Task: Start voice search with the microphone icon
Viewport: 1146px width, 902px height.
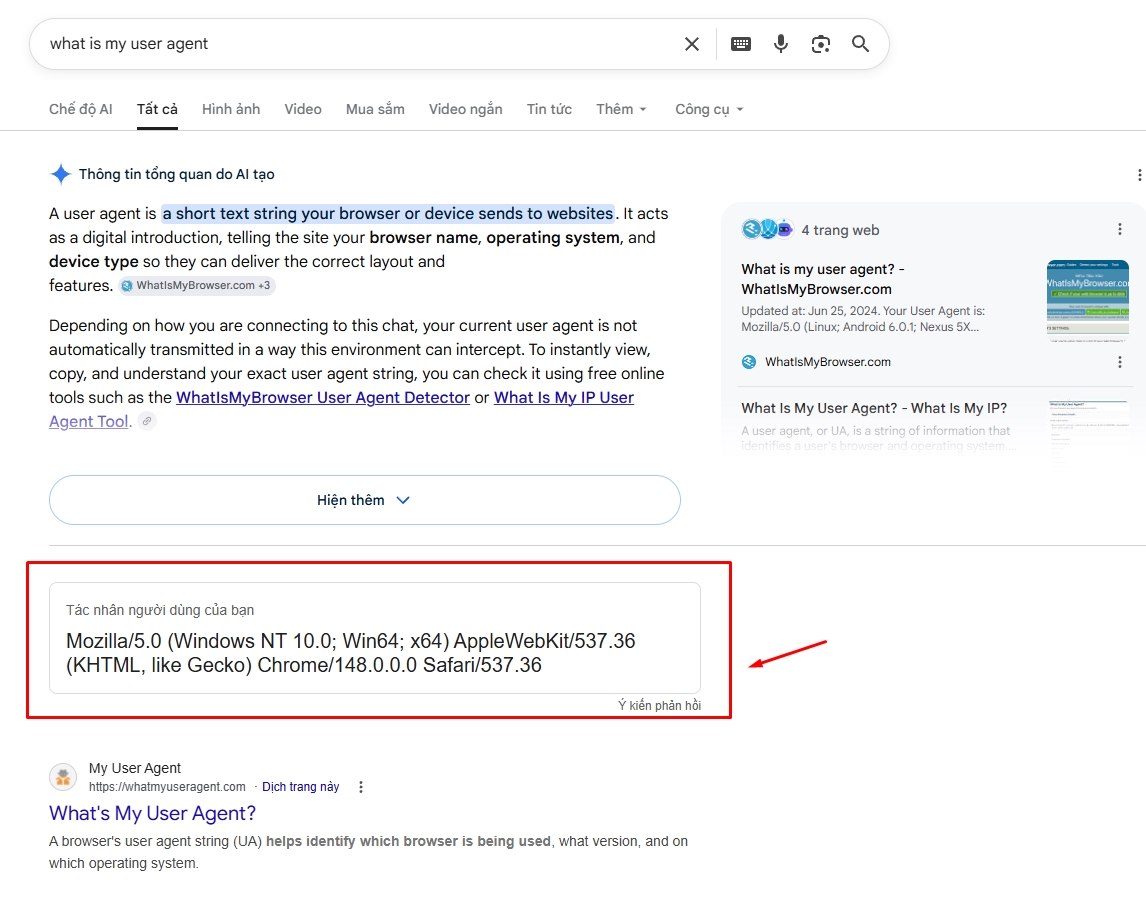Action: point(781,44)
